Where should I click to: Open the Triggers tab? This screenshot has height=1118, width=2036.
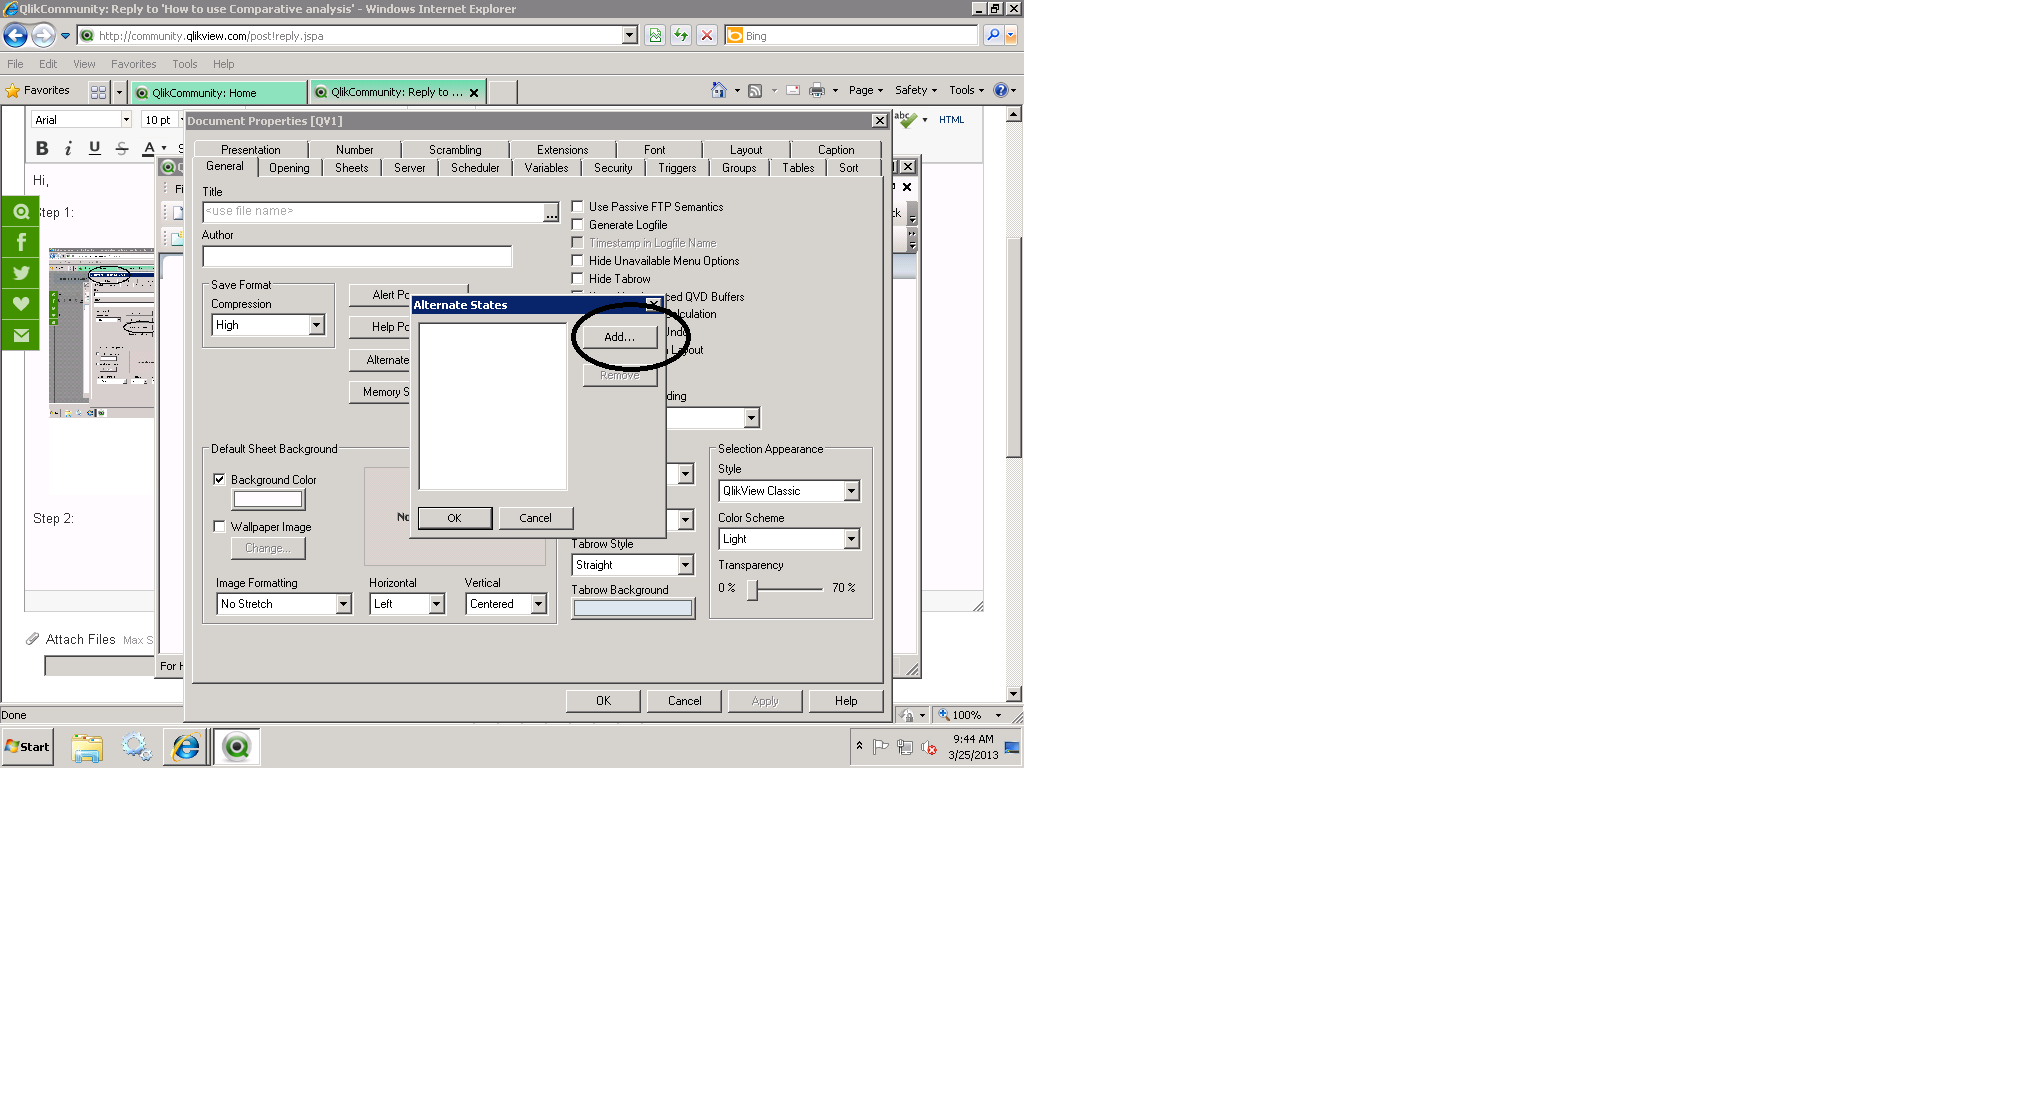[x=677, y=168]
